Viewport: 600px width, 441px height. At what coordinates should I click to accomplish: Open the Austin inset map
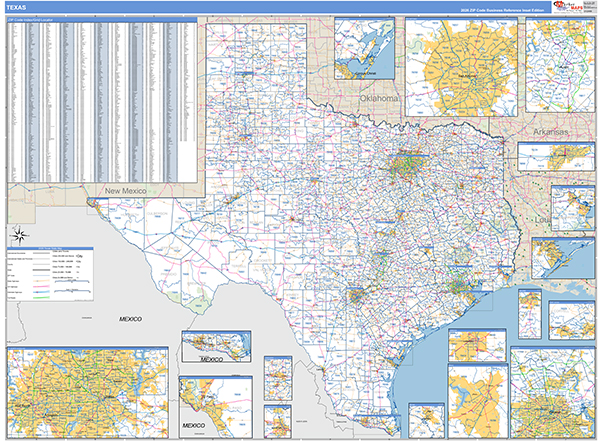click(x=560, y=65)
